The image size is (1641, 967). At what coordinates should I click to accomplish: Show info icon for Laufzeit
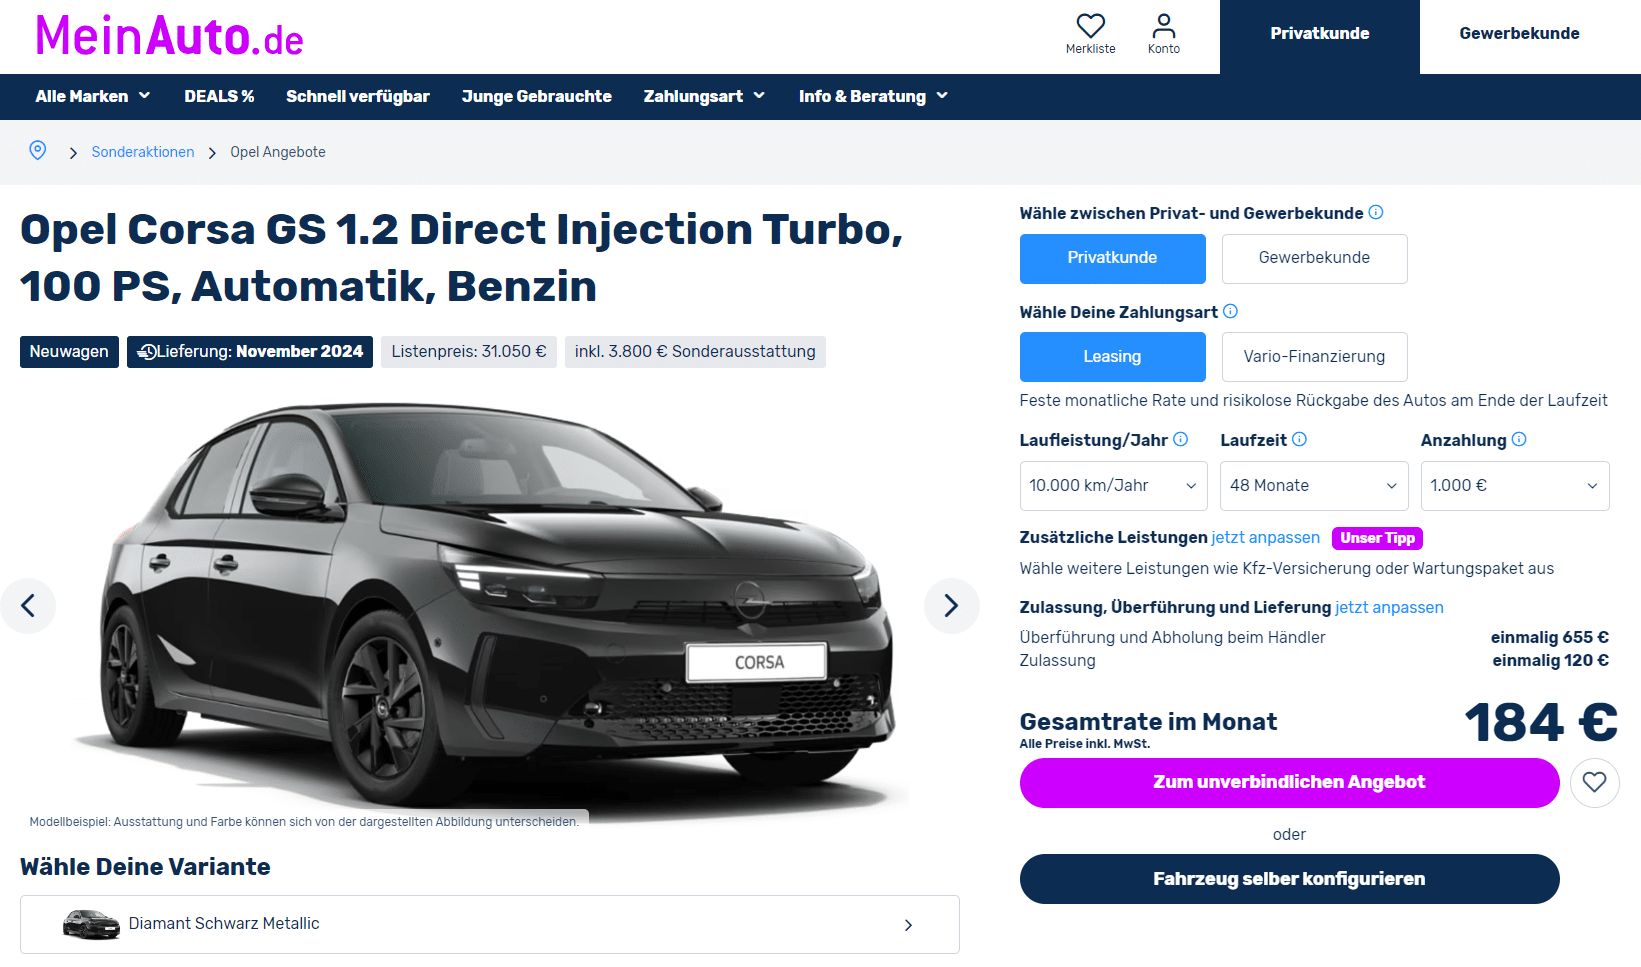pyautogui.click(x=1300, y=439)
